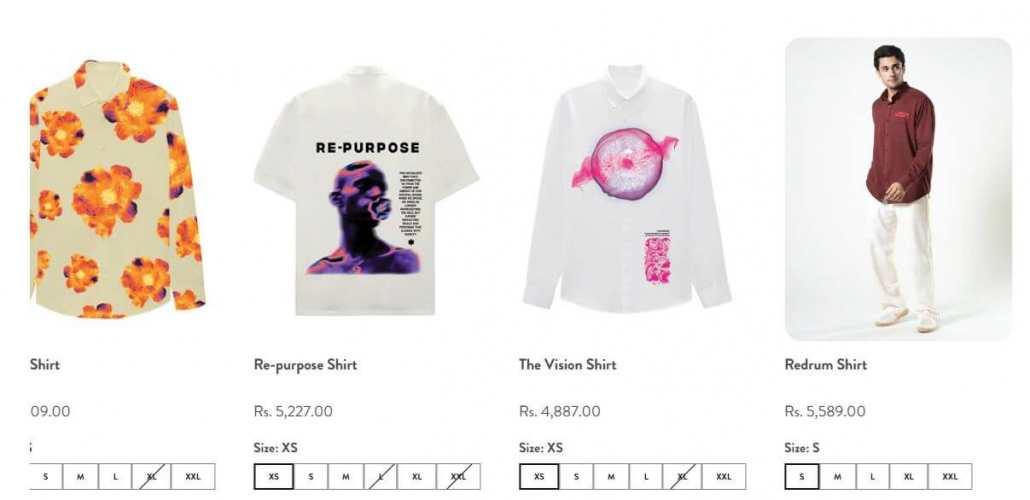Open The Vision Shirt title link

click(568, 365)
